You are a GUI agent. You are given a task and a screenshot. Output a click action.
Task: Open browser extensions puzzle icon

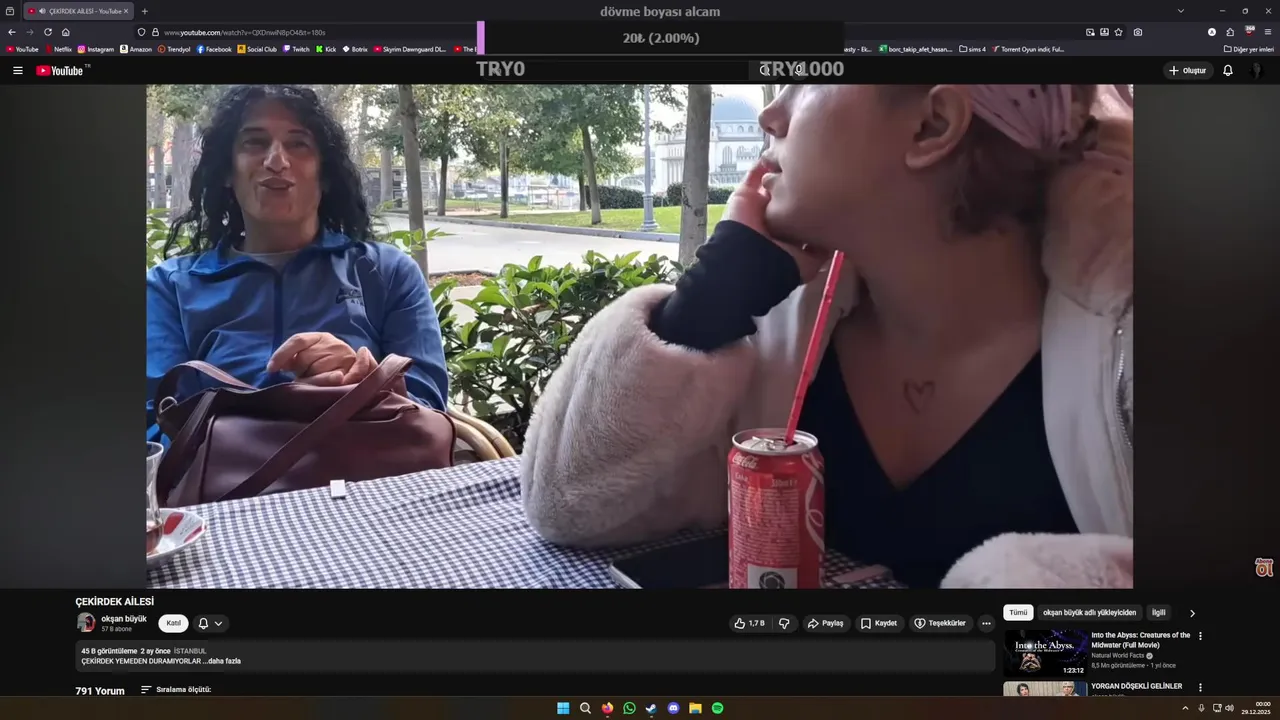pos(1230,32)
